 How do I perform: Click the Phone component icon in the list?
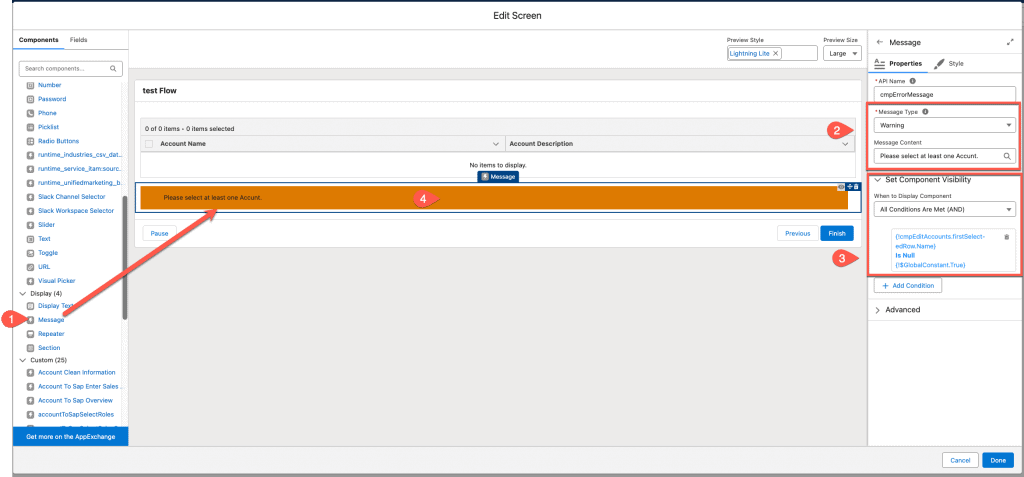coord(30,113)
